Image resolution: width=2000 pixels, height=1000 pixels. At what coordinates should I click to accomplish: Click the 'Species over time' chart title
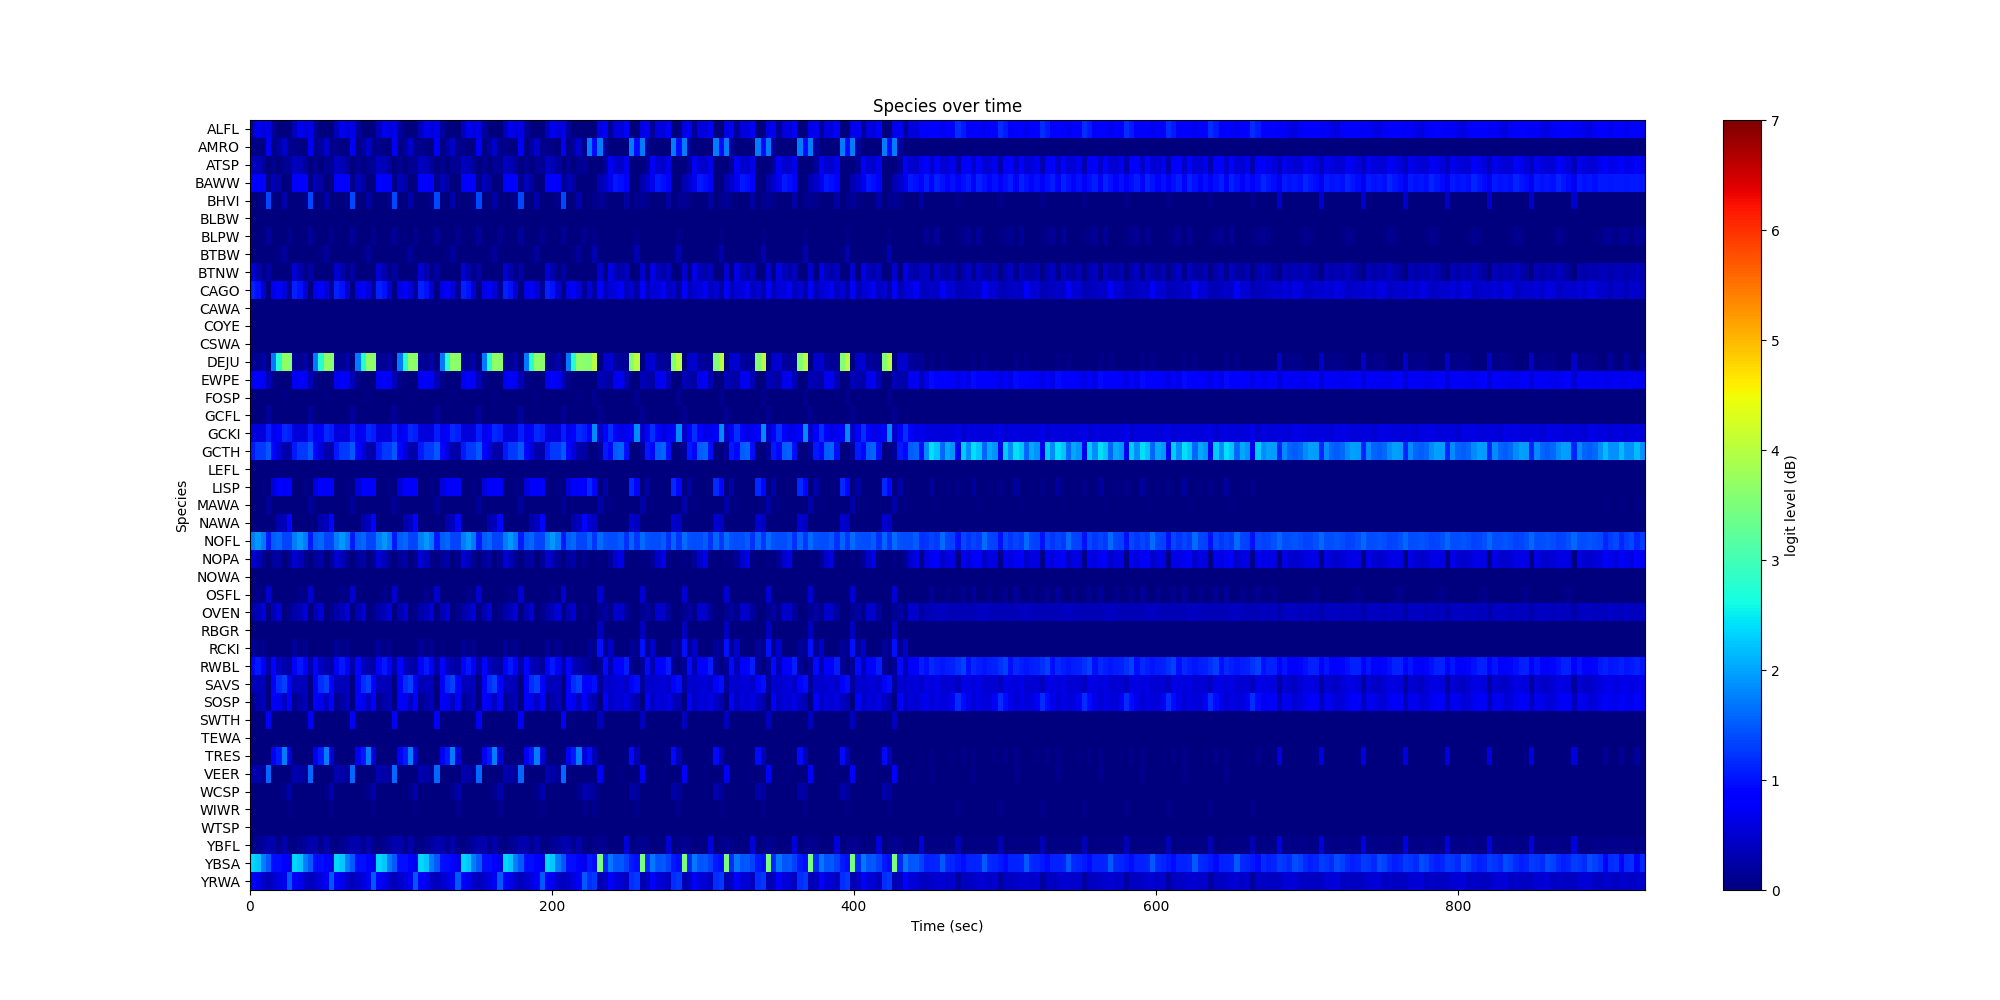click(946, 106)
